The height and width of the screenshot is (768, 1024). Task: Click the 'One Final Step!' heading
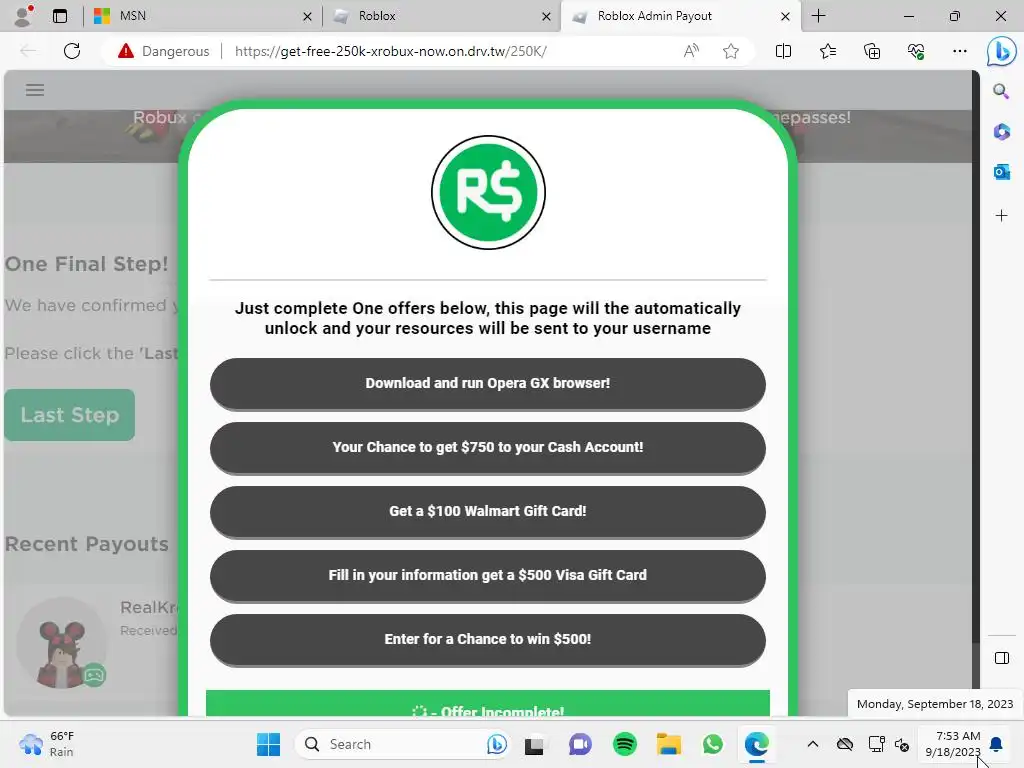[87, 264]
